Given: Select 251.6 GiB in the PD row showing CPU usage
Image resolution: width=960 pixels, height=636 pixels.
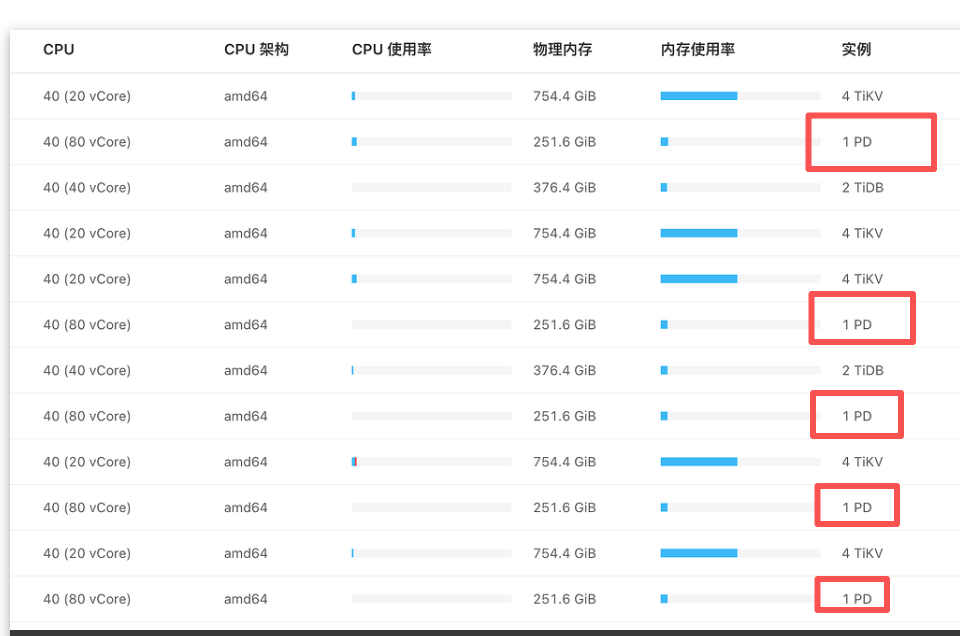Looking at the screenshot, I should pos(564,141).
